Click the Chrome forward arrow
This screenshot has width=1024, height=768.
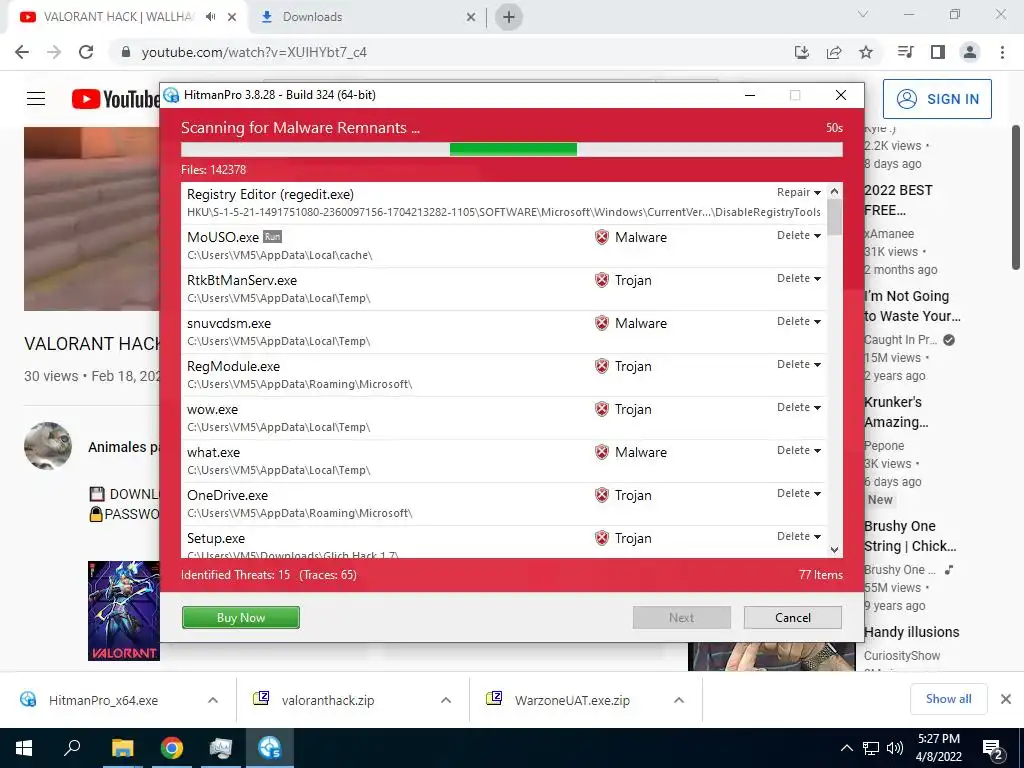click(54, 52)
